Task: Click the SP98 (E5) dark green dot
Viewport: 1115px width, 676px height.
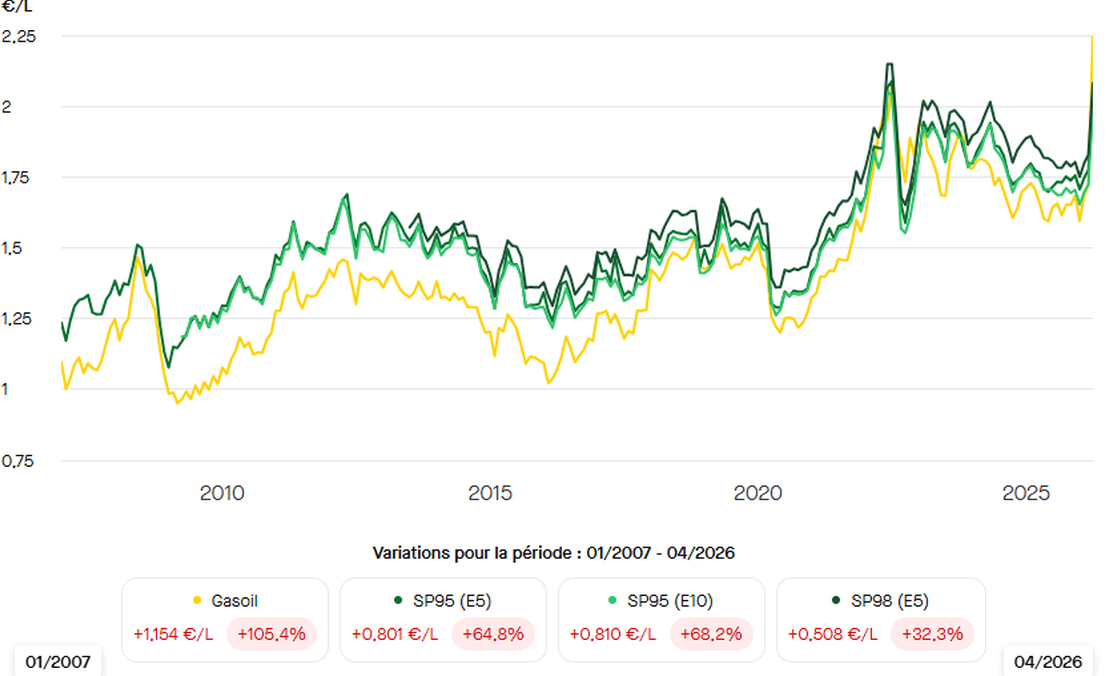Action: click(838, 601)
